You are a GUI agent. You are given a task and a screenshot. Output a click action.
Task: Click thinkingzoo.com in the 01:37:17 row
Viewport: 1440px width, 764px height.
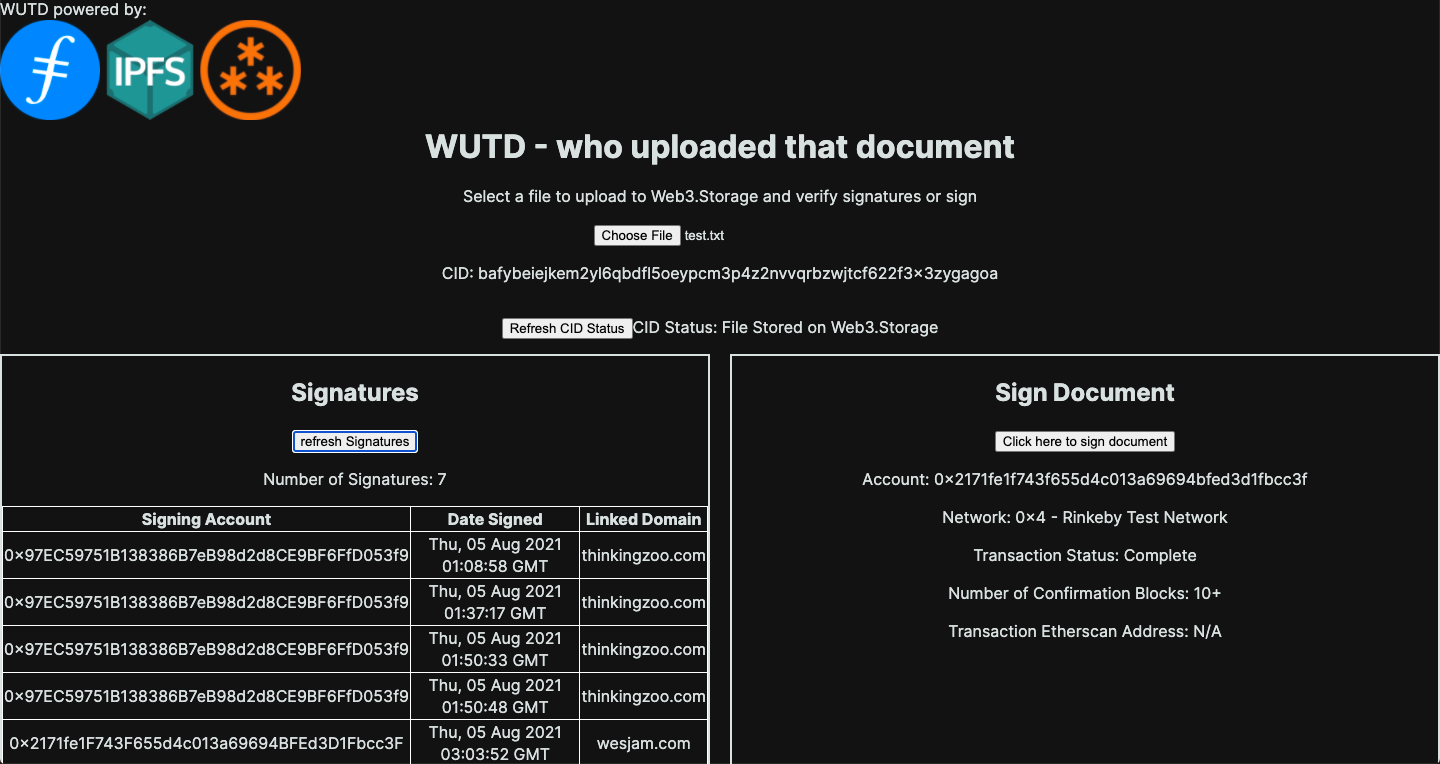tap(644, 603)
